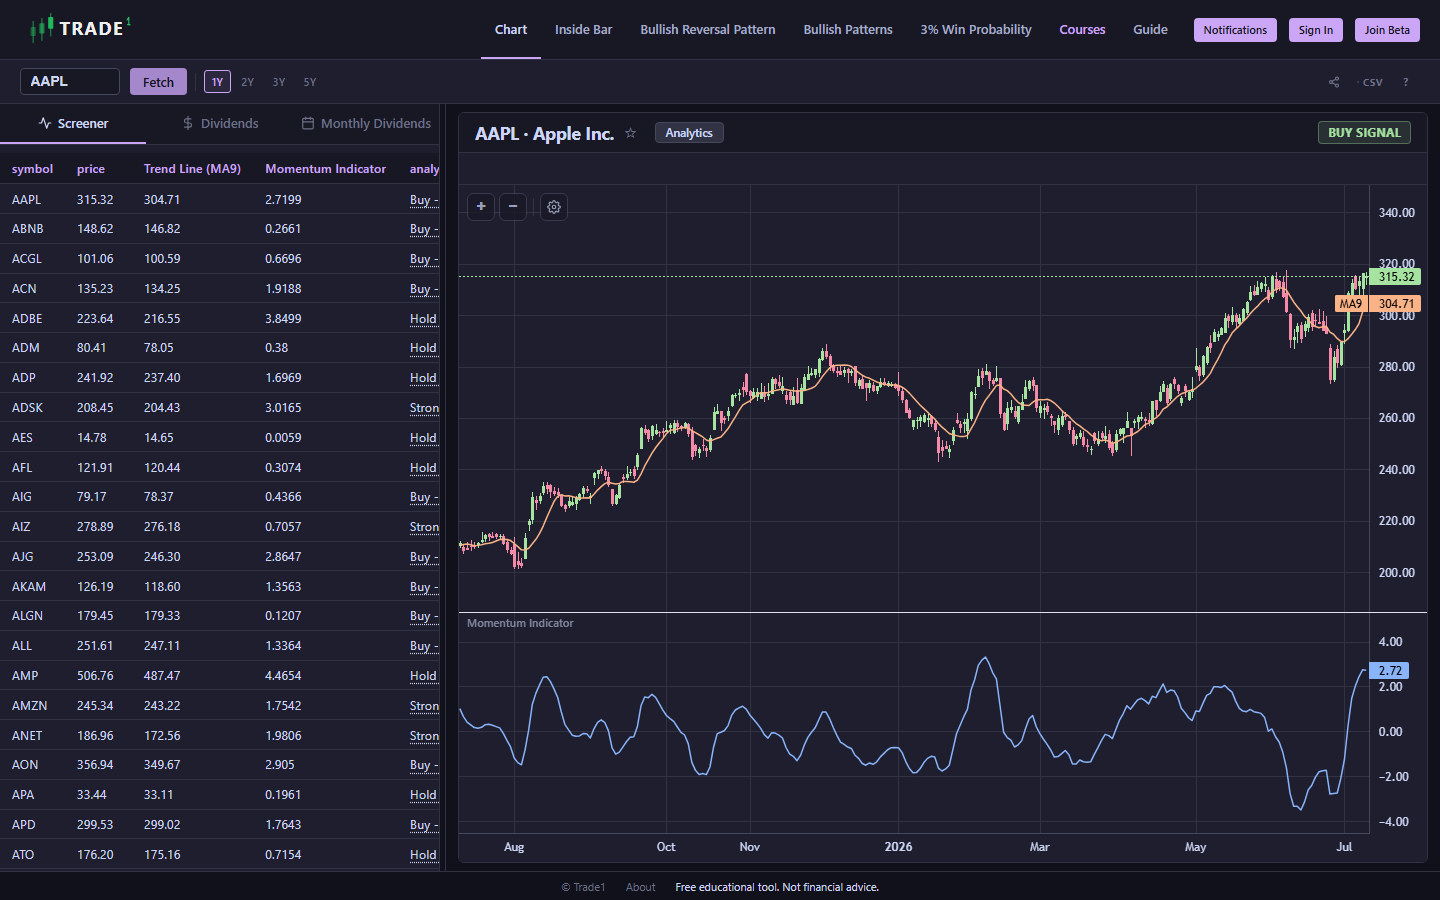1440x900 pixels.
Task: Click the Sign In button
Action: (1315, 30)
